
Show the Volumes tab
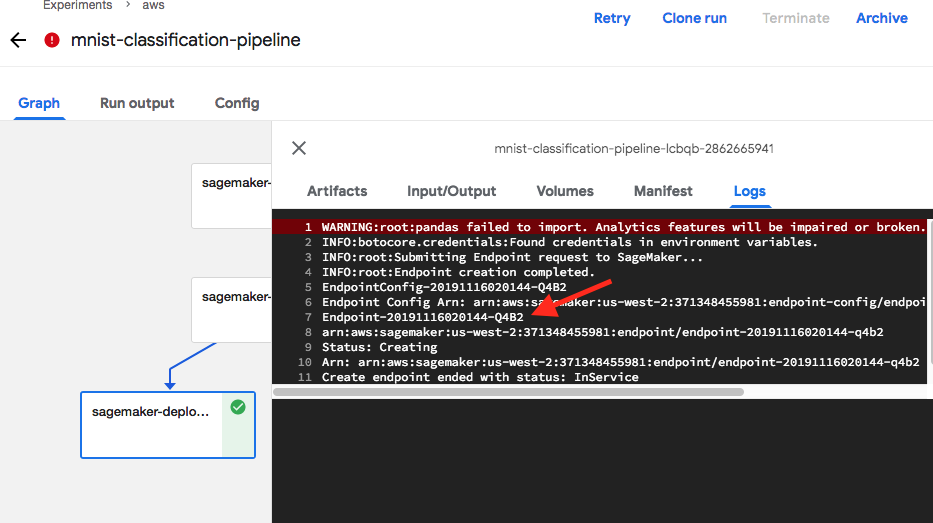coord(565,191)
